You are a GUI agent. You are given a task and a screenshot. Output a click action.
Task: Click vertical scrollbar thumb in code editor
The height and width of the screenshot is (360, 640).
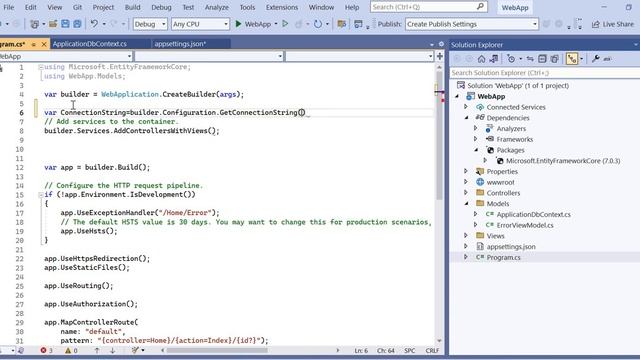click(439, 135)
